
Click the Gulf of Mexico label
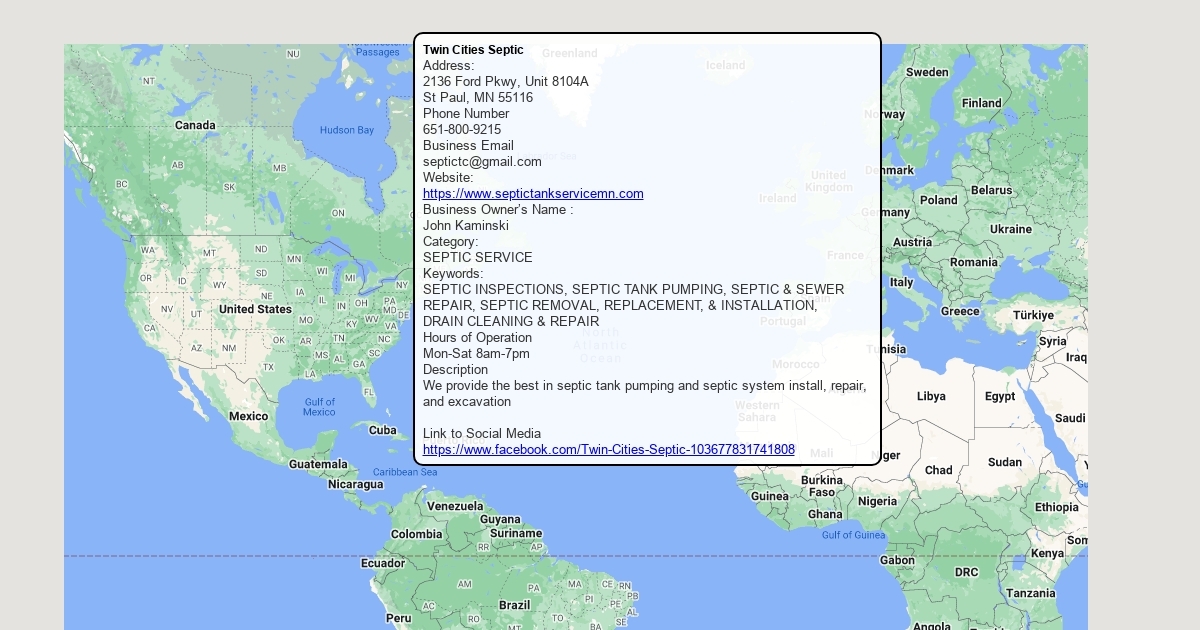[x=319, y=407]
